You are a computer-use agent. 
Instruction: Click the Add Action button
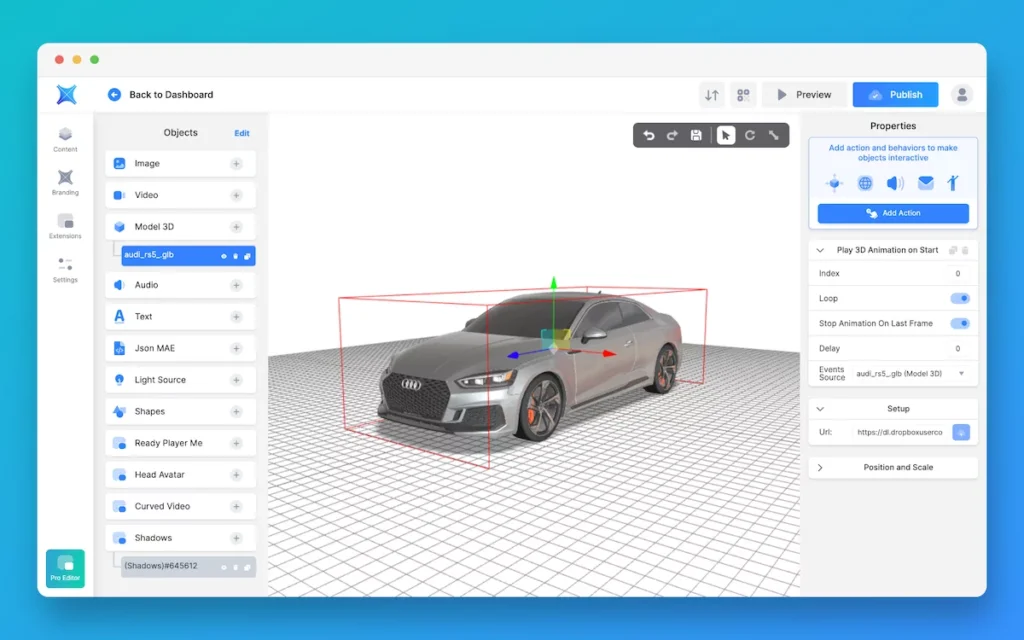(893, 213)
